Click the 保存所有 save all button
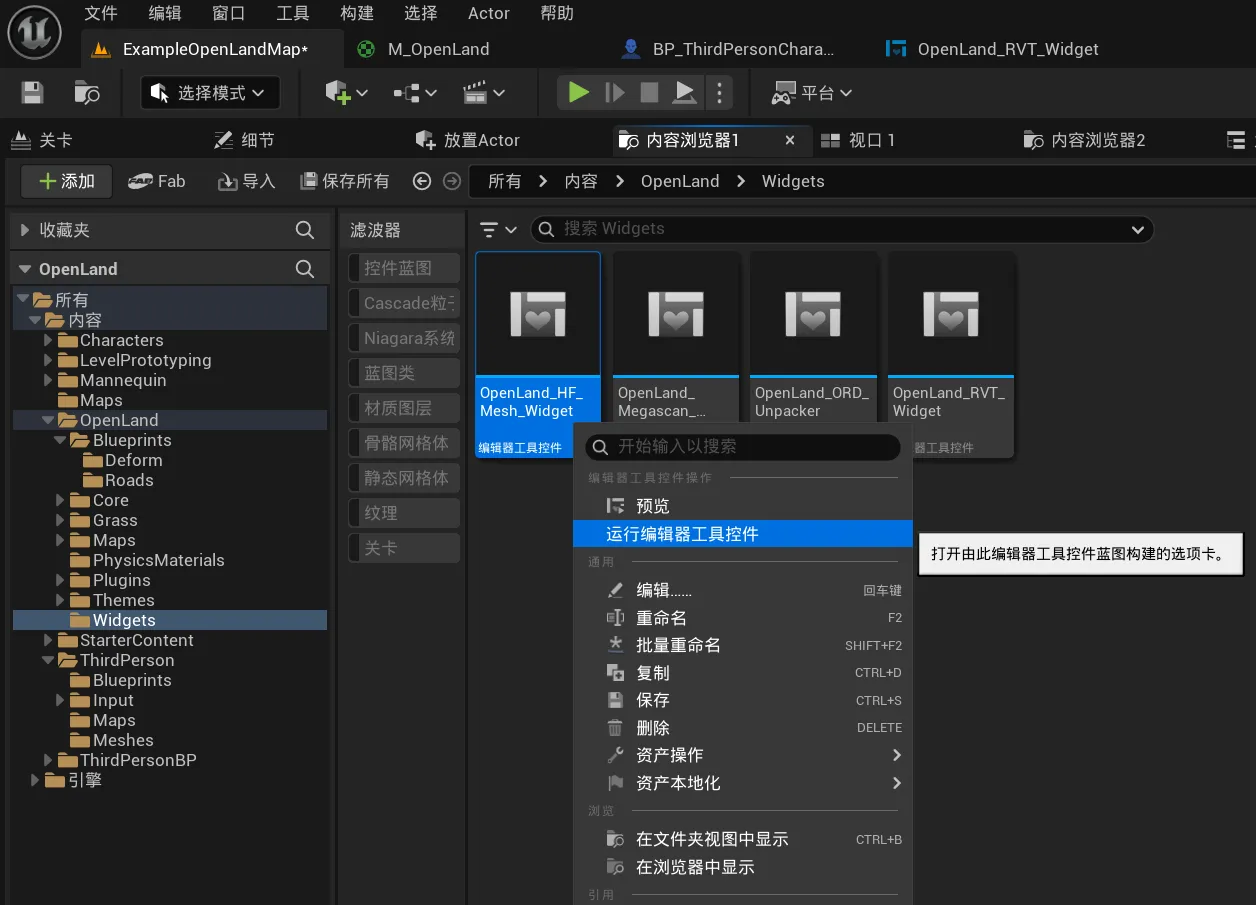Viewport: 1256px width, 905px height. point(345,181)
